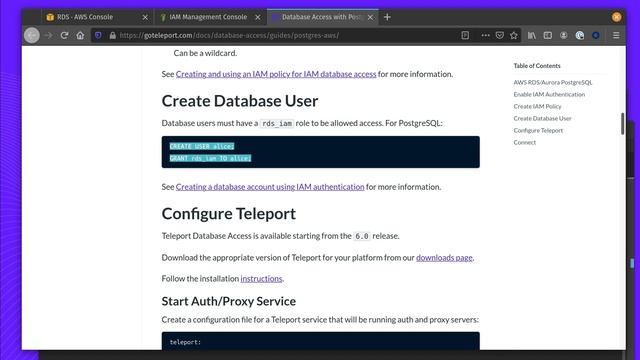Show browser sidebars
Screen dimensions: 640x360
click(547, 35)
